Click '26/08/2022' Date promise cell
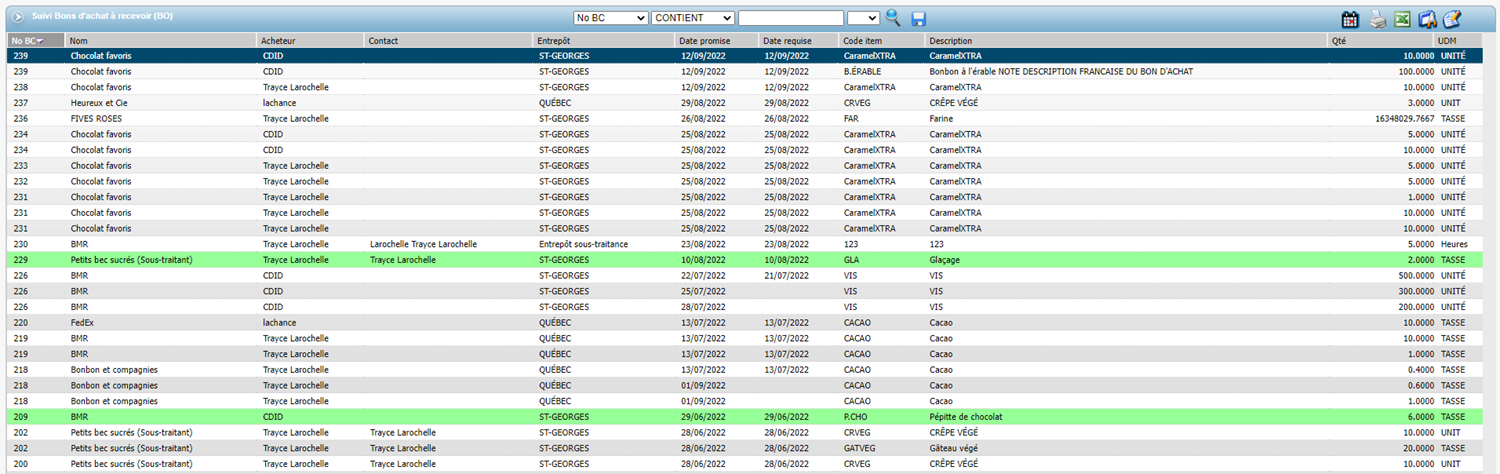Image resolution: width=1500 pixels, height=474 pixels. (705, 119)
